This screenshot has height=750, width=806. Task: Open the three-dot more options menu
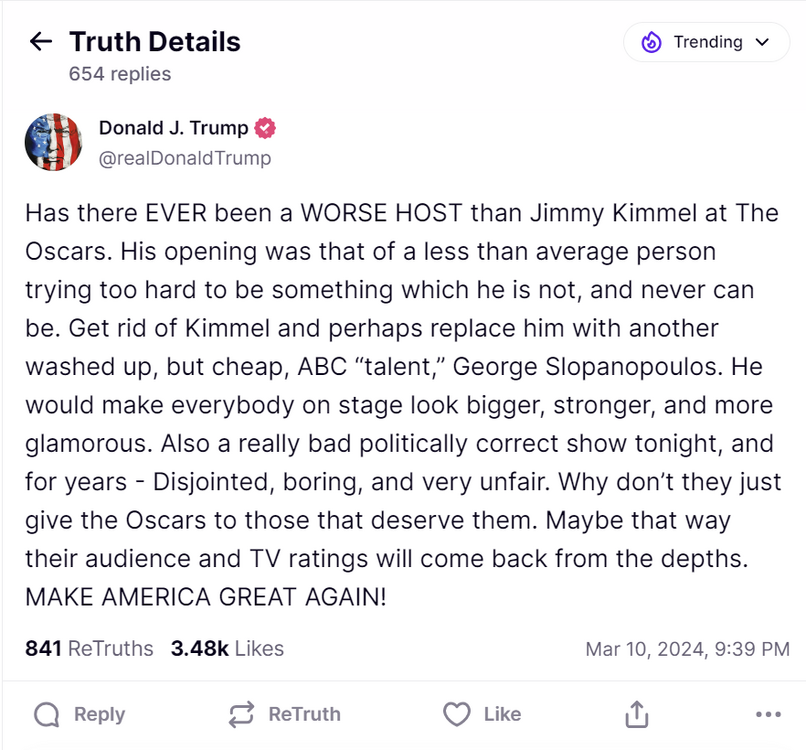tap(768, 714)
